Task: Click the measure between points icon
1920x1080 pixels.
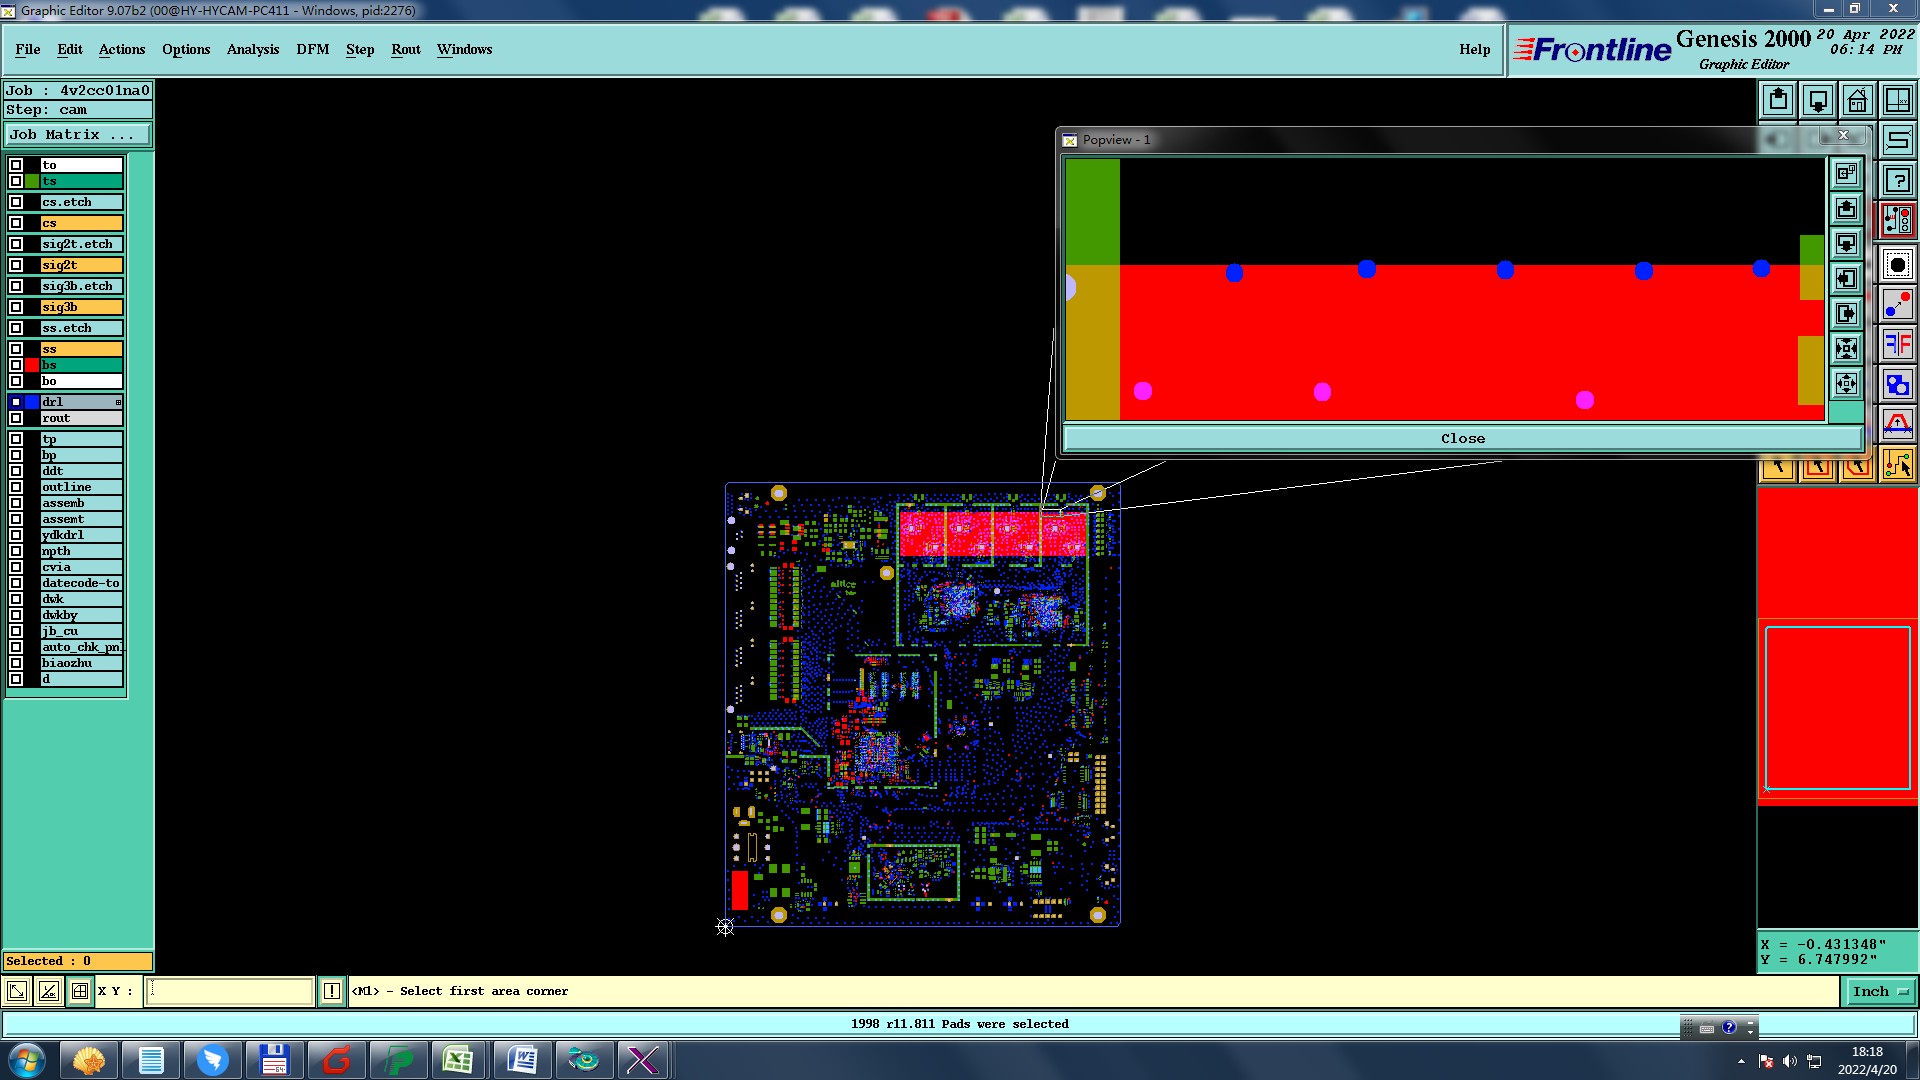Action: pyautogui.click(x=1897, y=304)
